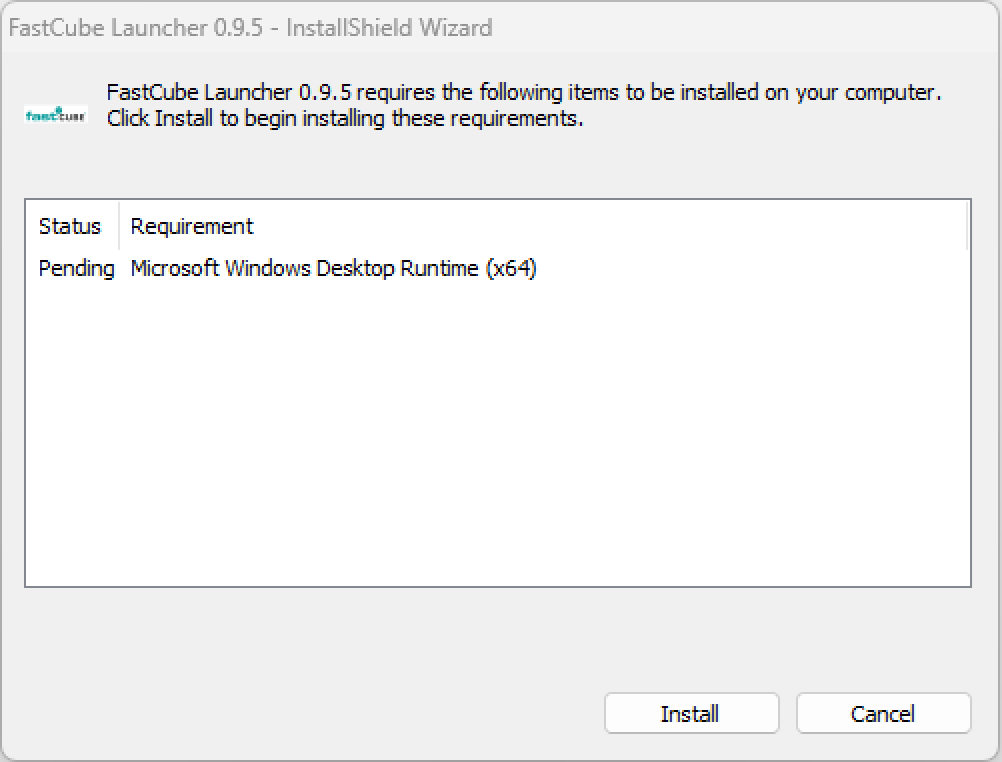Select the Pending status cell
This screenshot has width=1002, height=762.
point(76,268)
